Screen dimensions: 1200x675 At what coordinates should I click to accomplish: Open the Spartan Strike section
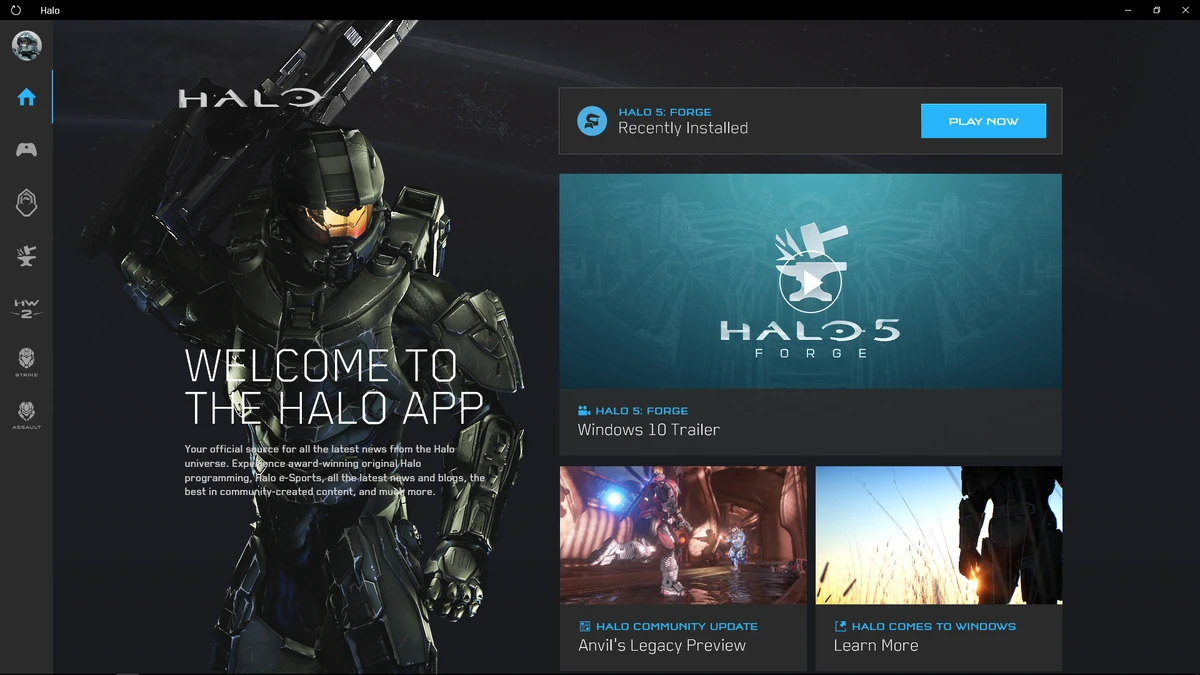click(26, 361)
